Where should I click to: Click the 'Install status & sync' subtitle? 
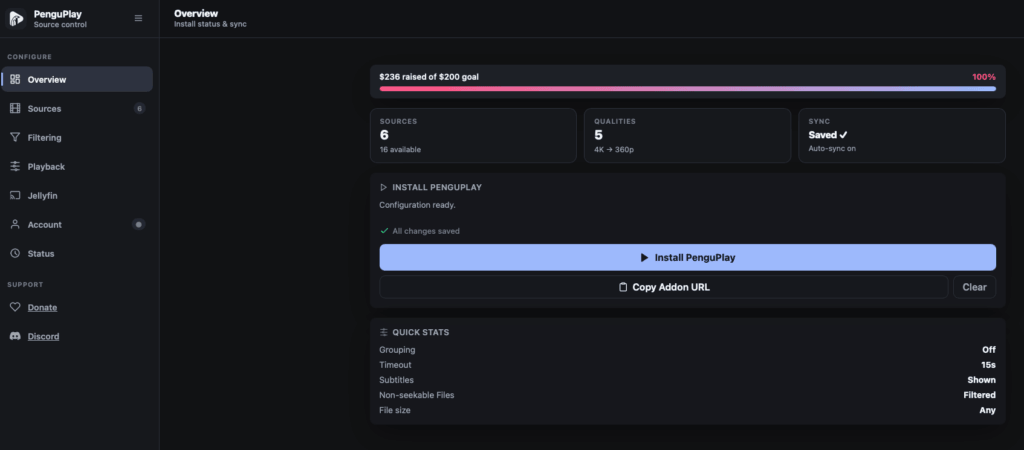tap(210, 24)
